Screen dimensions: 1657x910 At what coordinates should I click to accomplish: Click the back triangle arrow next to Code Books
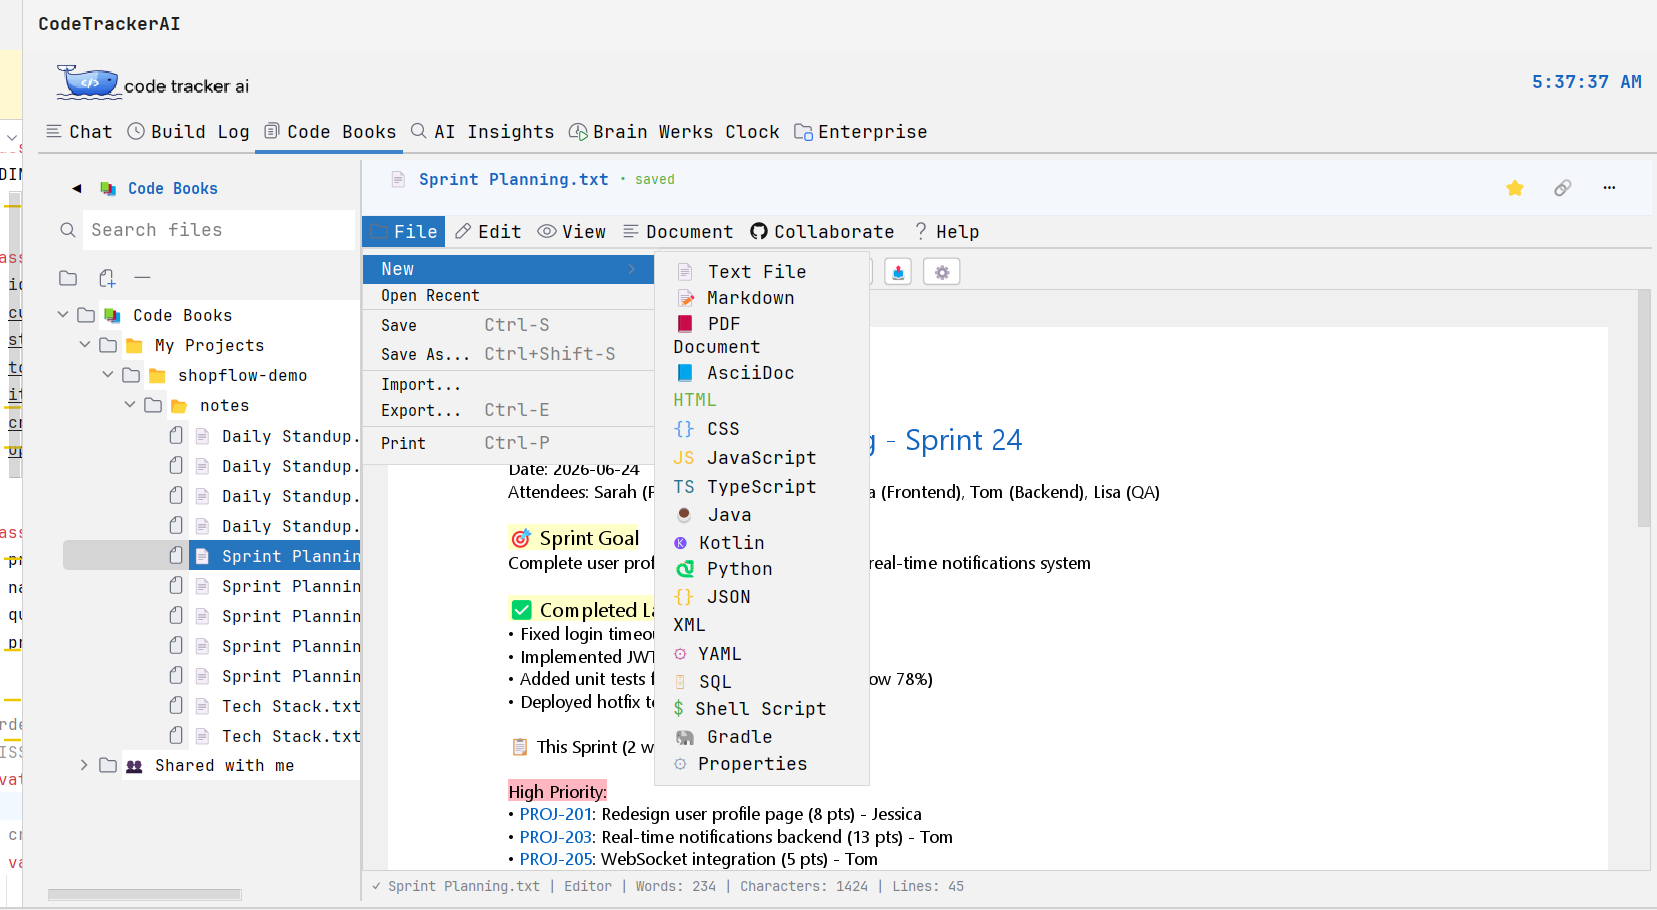[77, 188]
